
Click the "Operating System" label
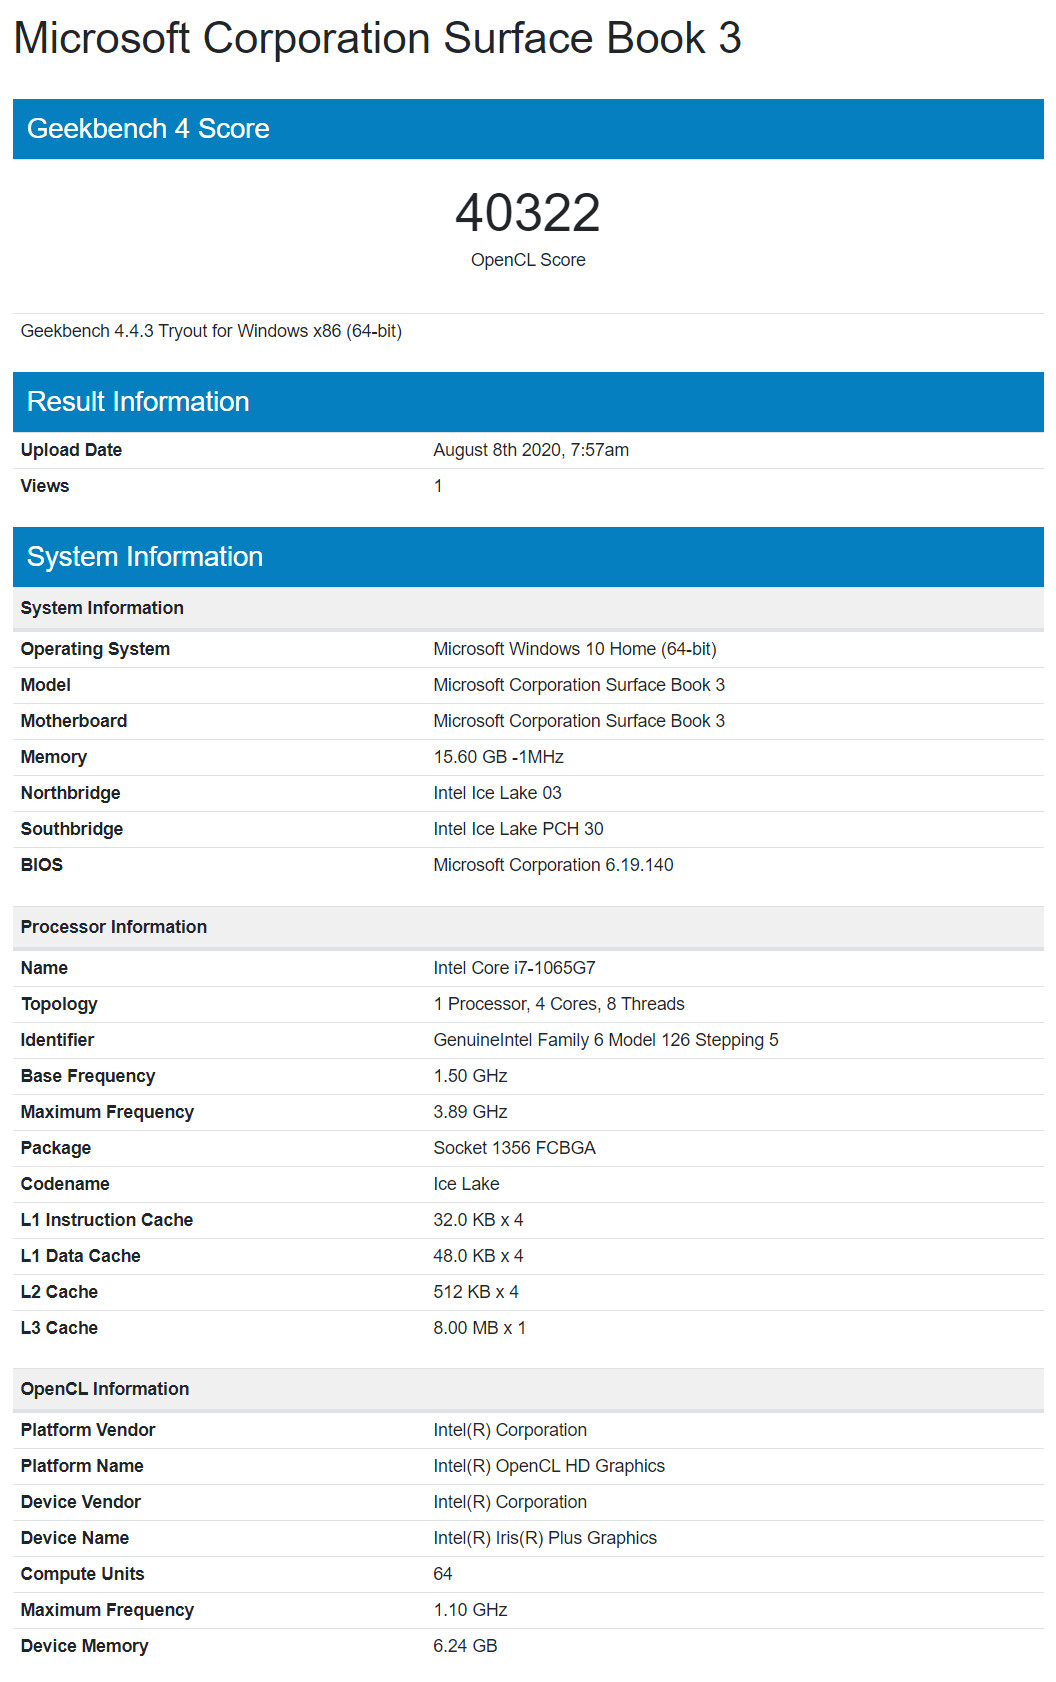[95, 649]
